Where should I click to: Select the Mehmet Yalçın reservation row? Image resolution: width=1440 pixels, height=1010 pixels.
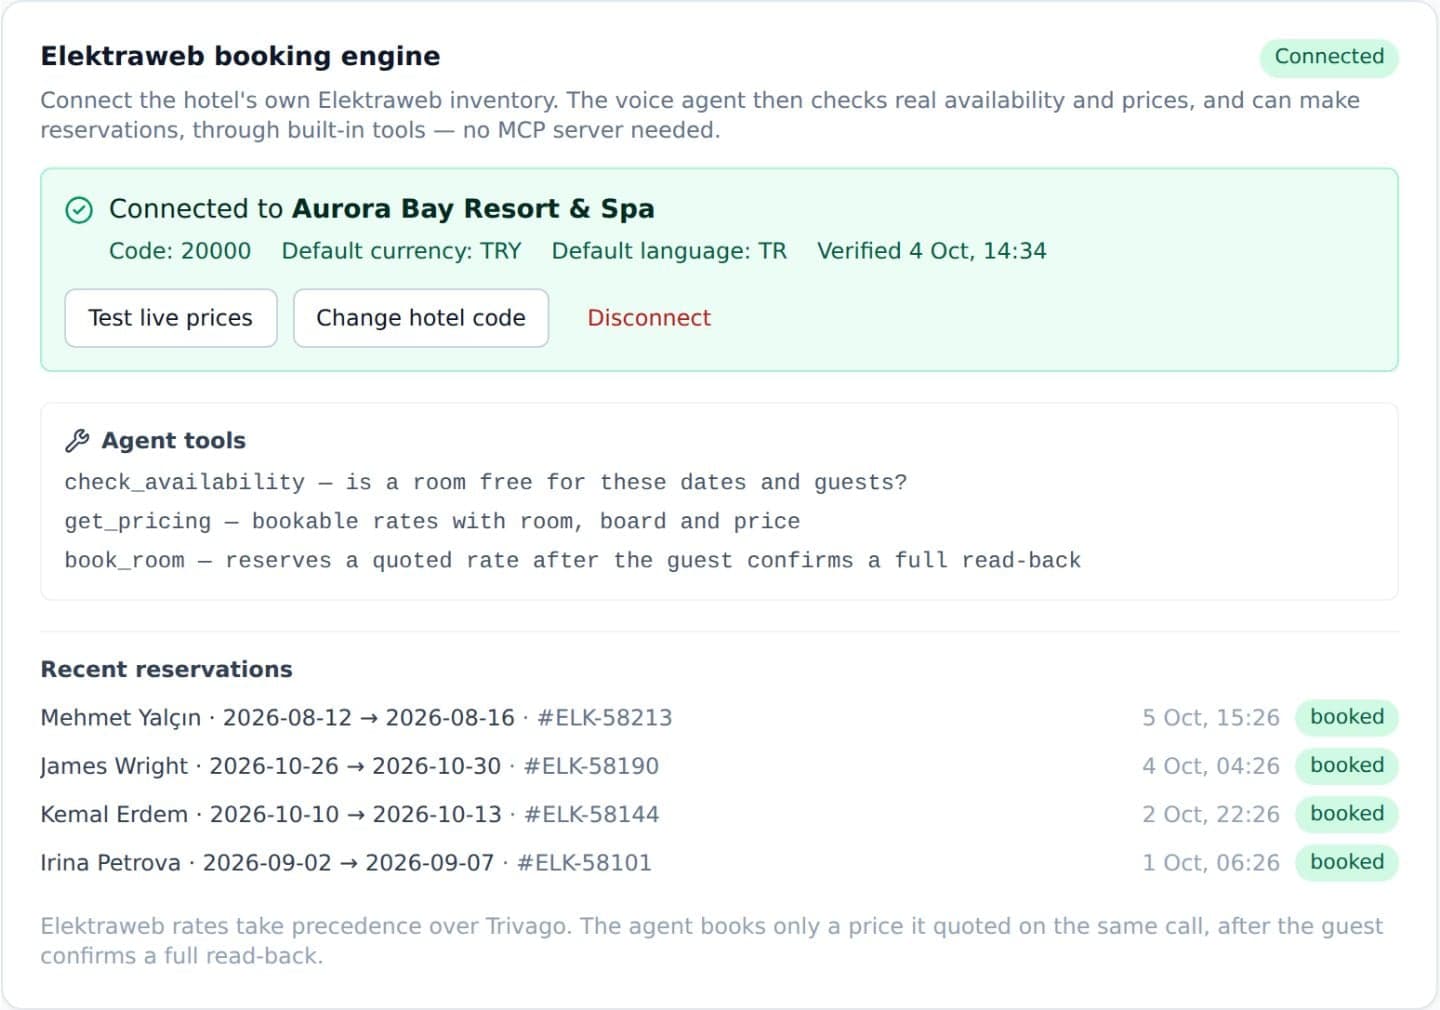click(x=719, y=718)
